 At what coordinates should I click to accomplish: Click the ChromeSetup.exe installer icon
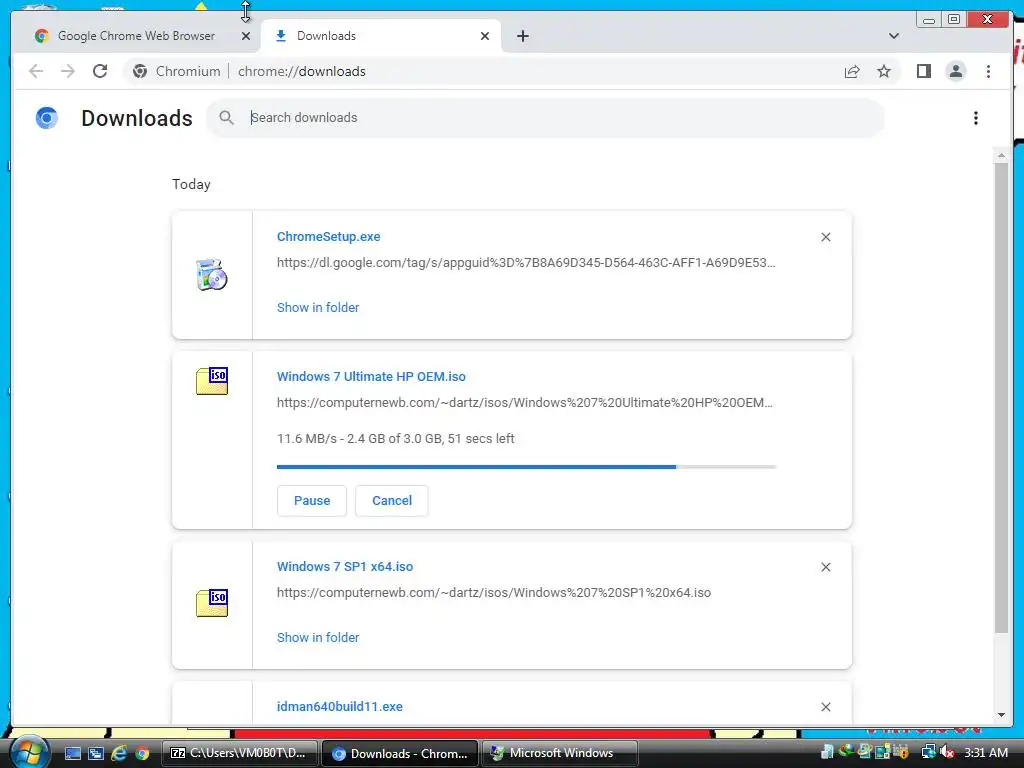(212, 275)
